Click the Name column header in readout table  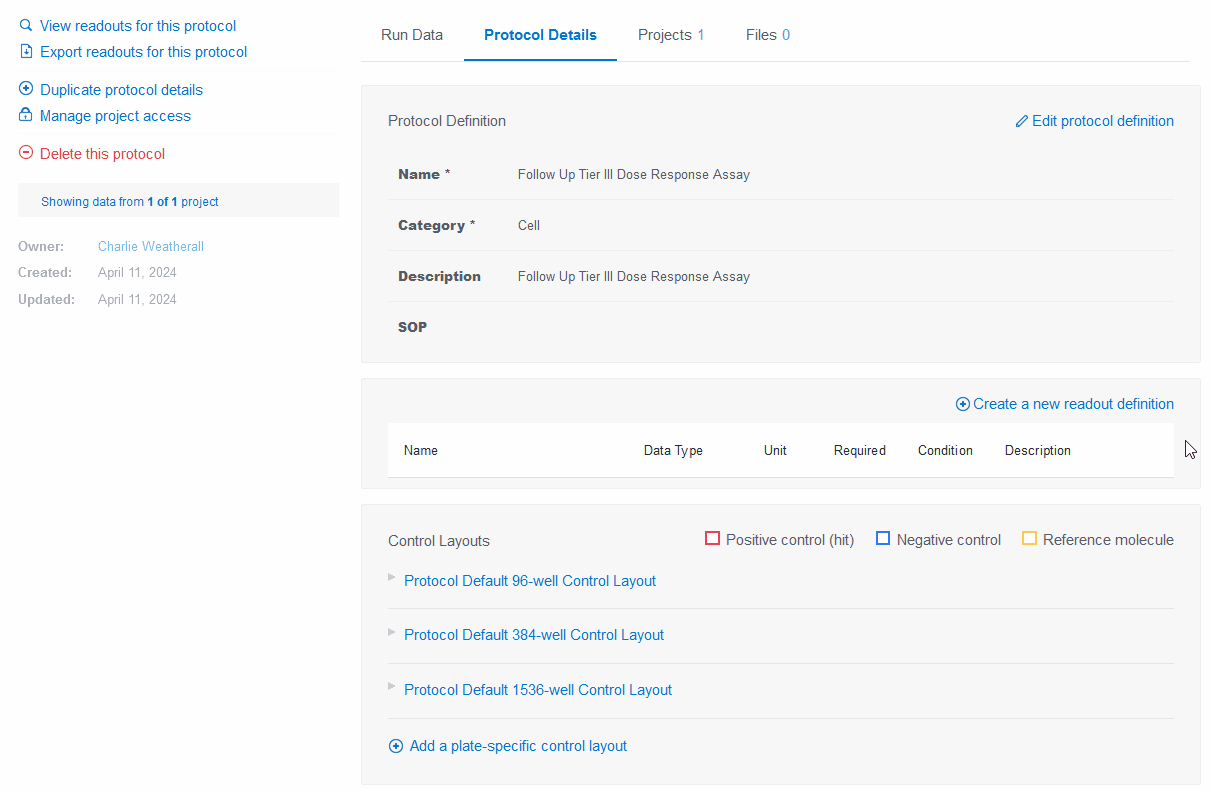(x=421, y=451)
